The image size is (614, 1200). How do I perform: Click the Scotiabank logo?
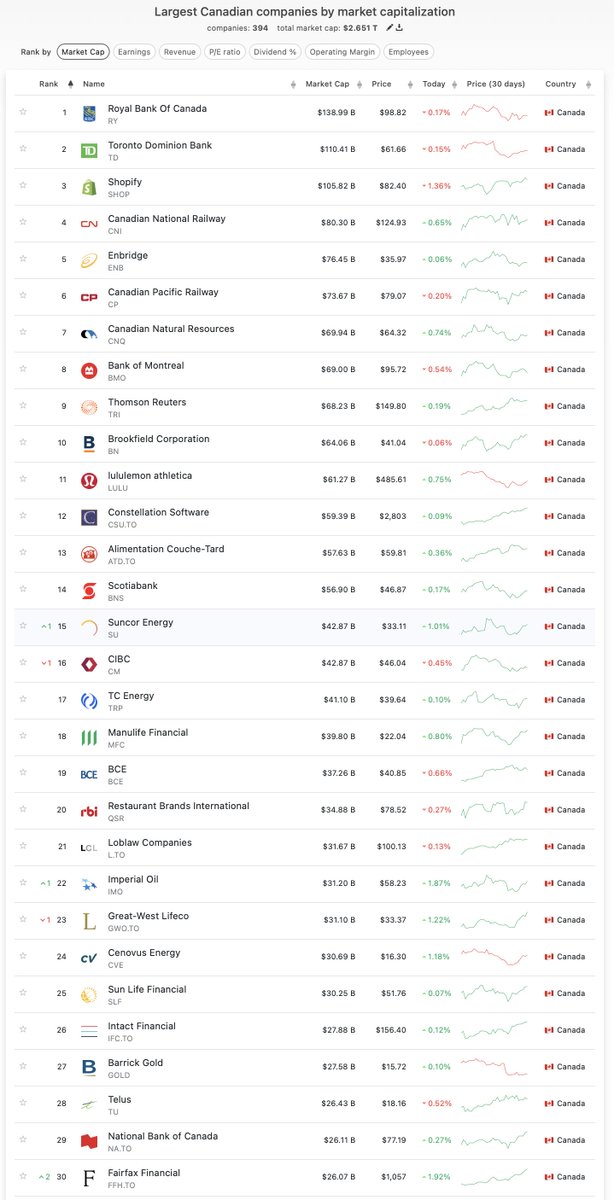[x=88, y=590]
